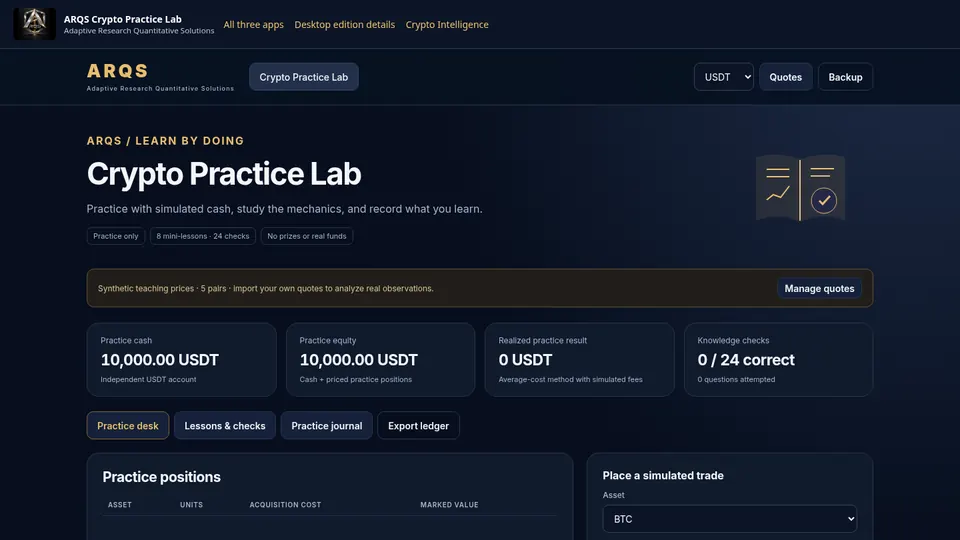Open the All three apps link

tap(253, 24)
